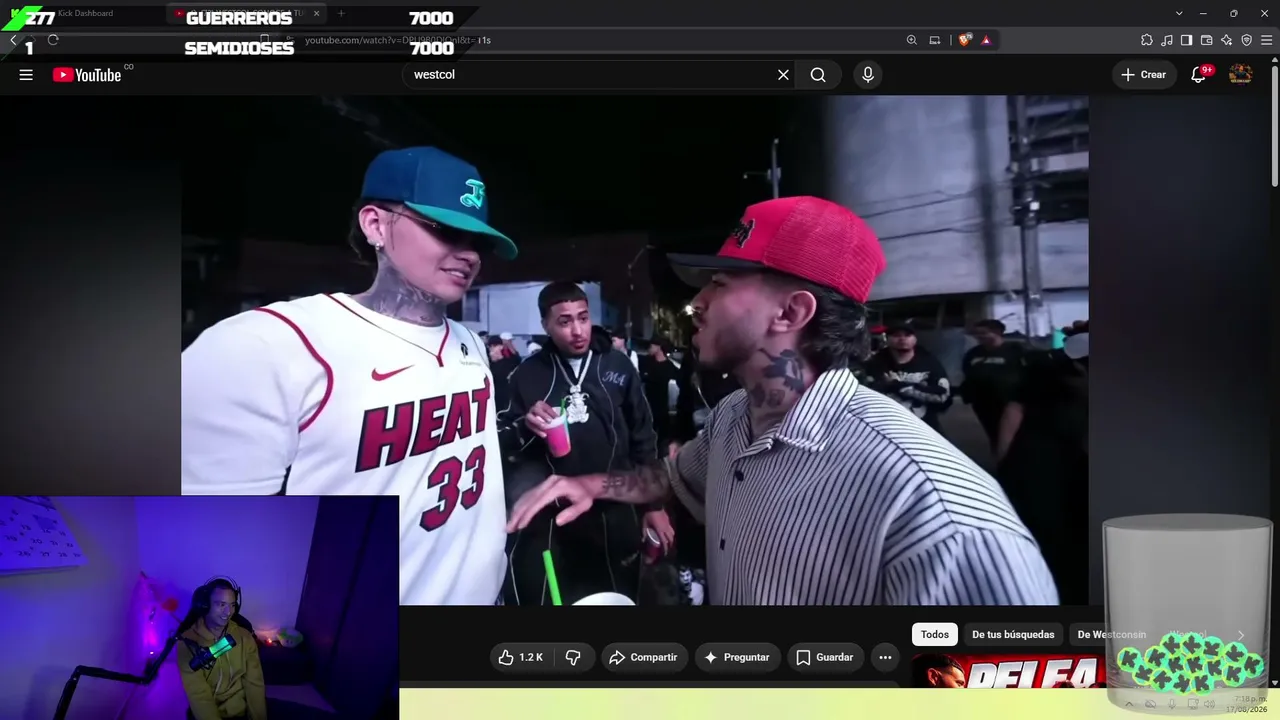Open the notifications bell
This screenshot has width=1280, height=720.
[1198, 75]
